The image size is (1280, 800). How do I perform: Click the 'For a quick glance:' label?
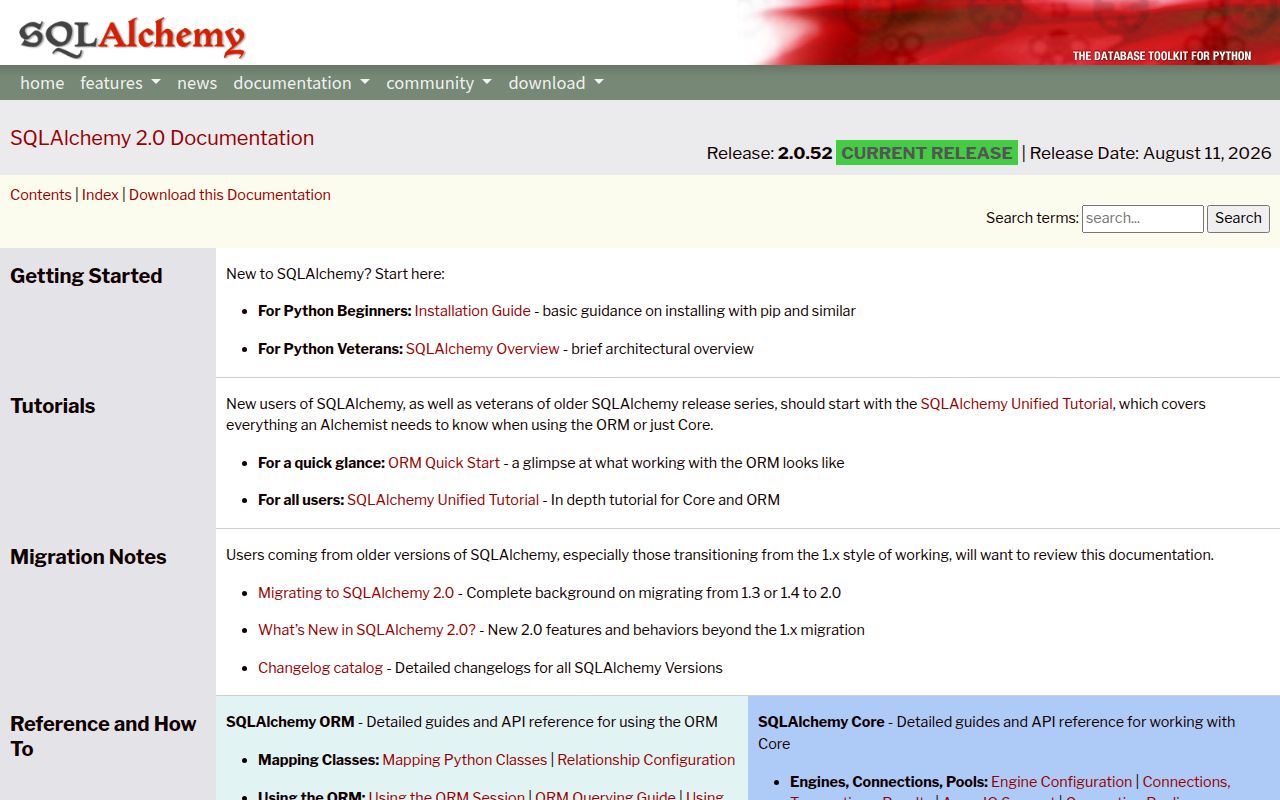click(x=321, y=463)
